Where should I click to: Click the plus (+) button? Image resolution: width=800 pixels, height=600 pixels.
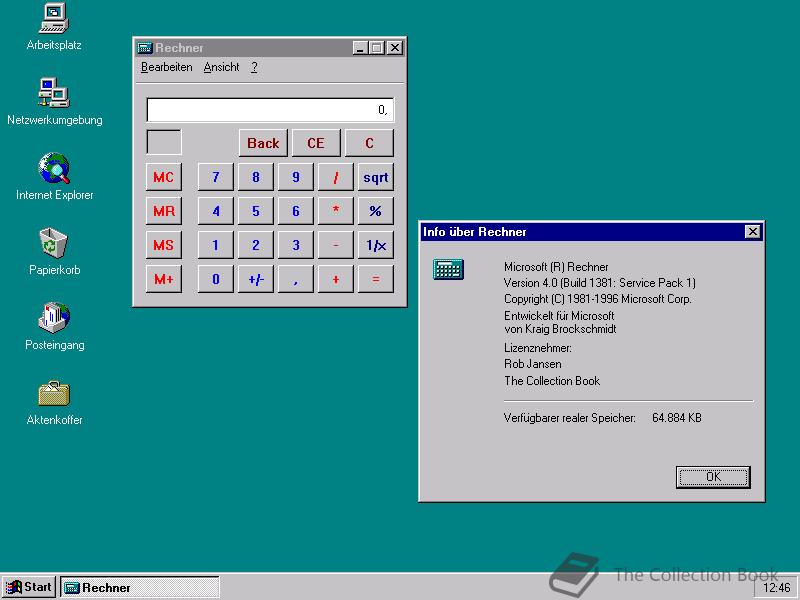coord(336,279)
